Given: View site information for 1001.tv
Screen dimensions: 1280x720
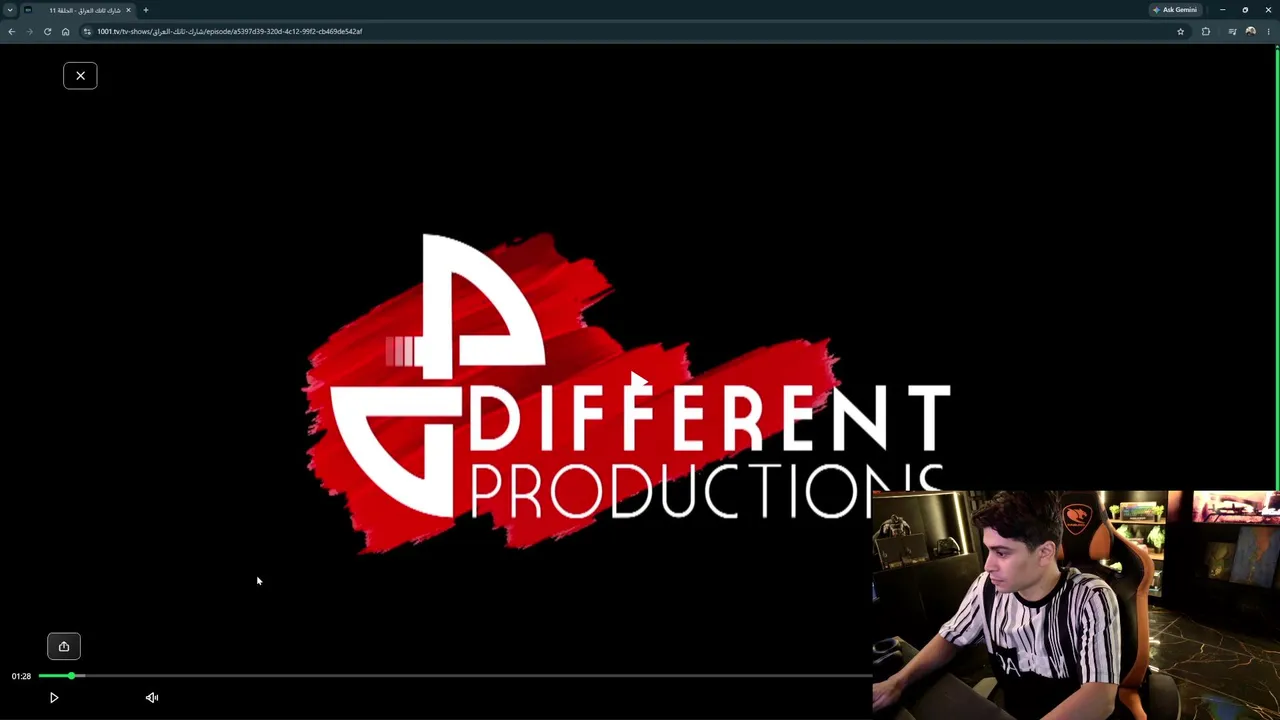Looking at the screenshot, I should point(87,31).
